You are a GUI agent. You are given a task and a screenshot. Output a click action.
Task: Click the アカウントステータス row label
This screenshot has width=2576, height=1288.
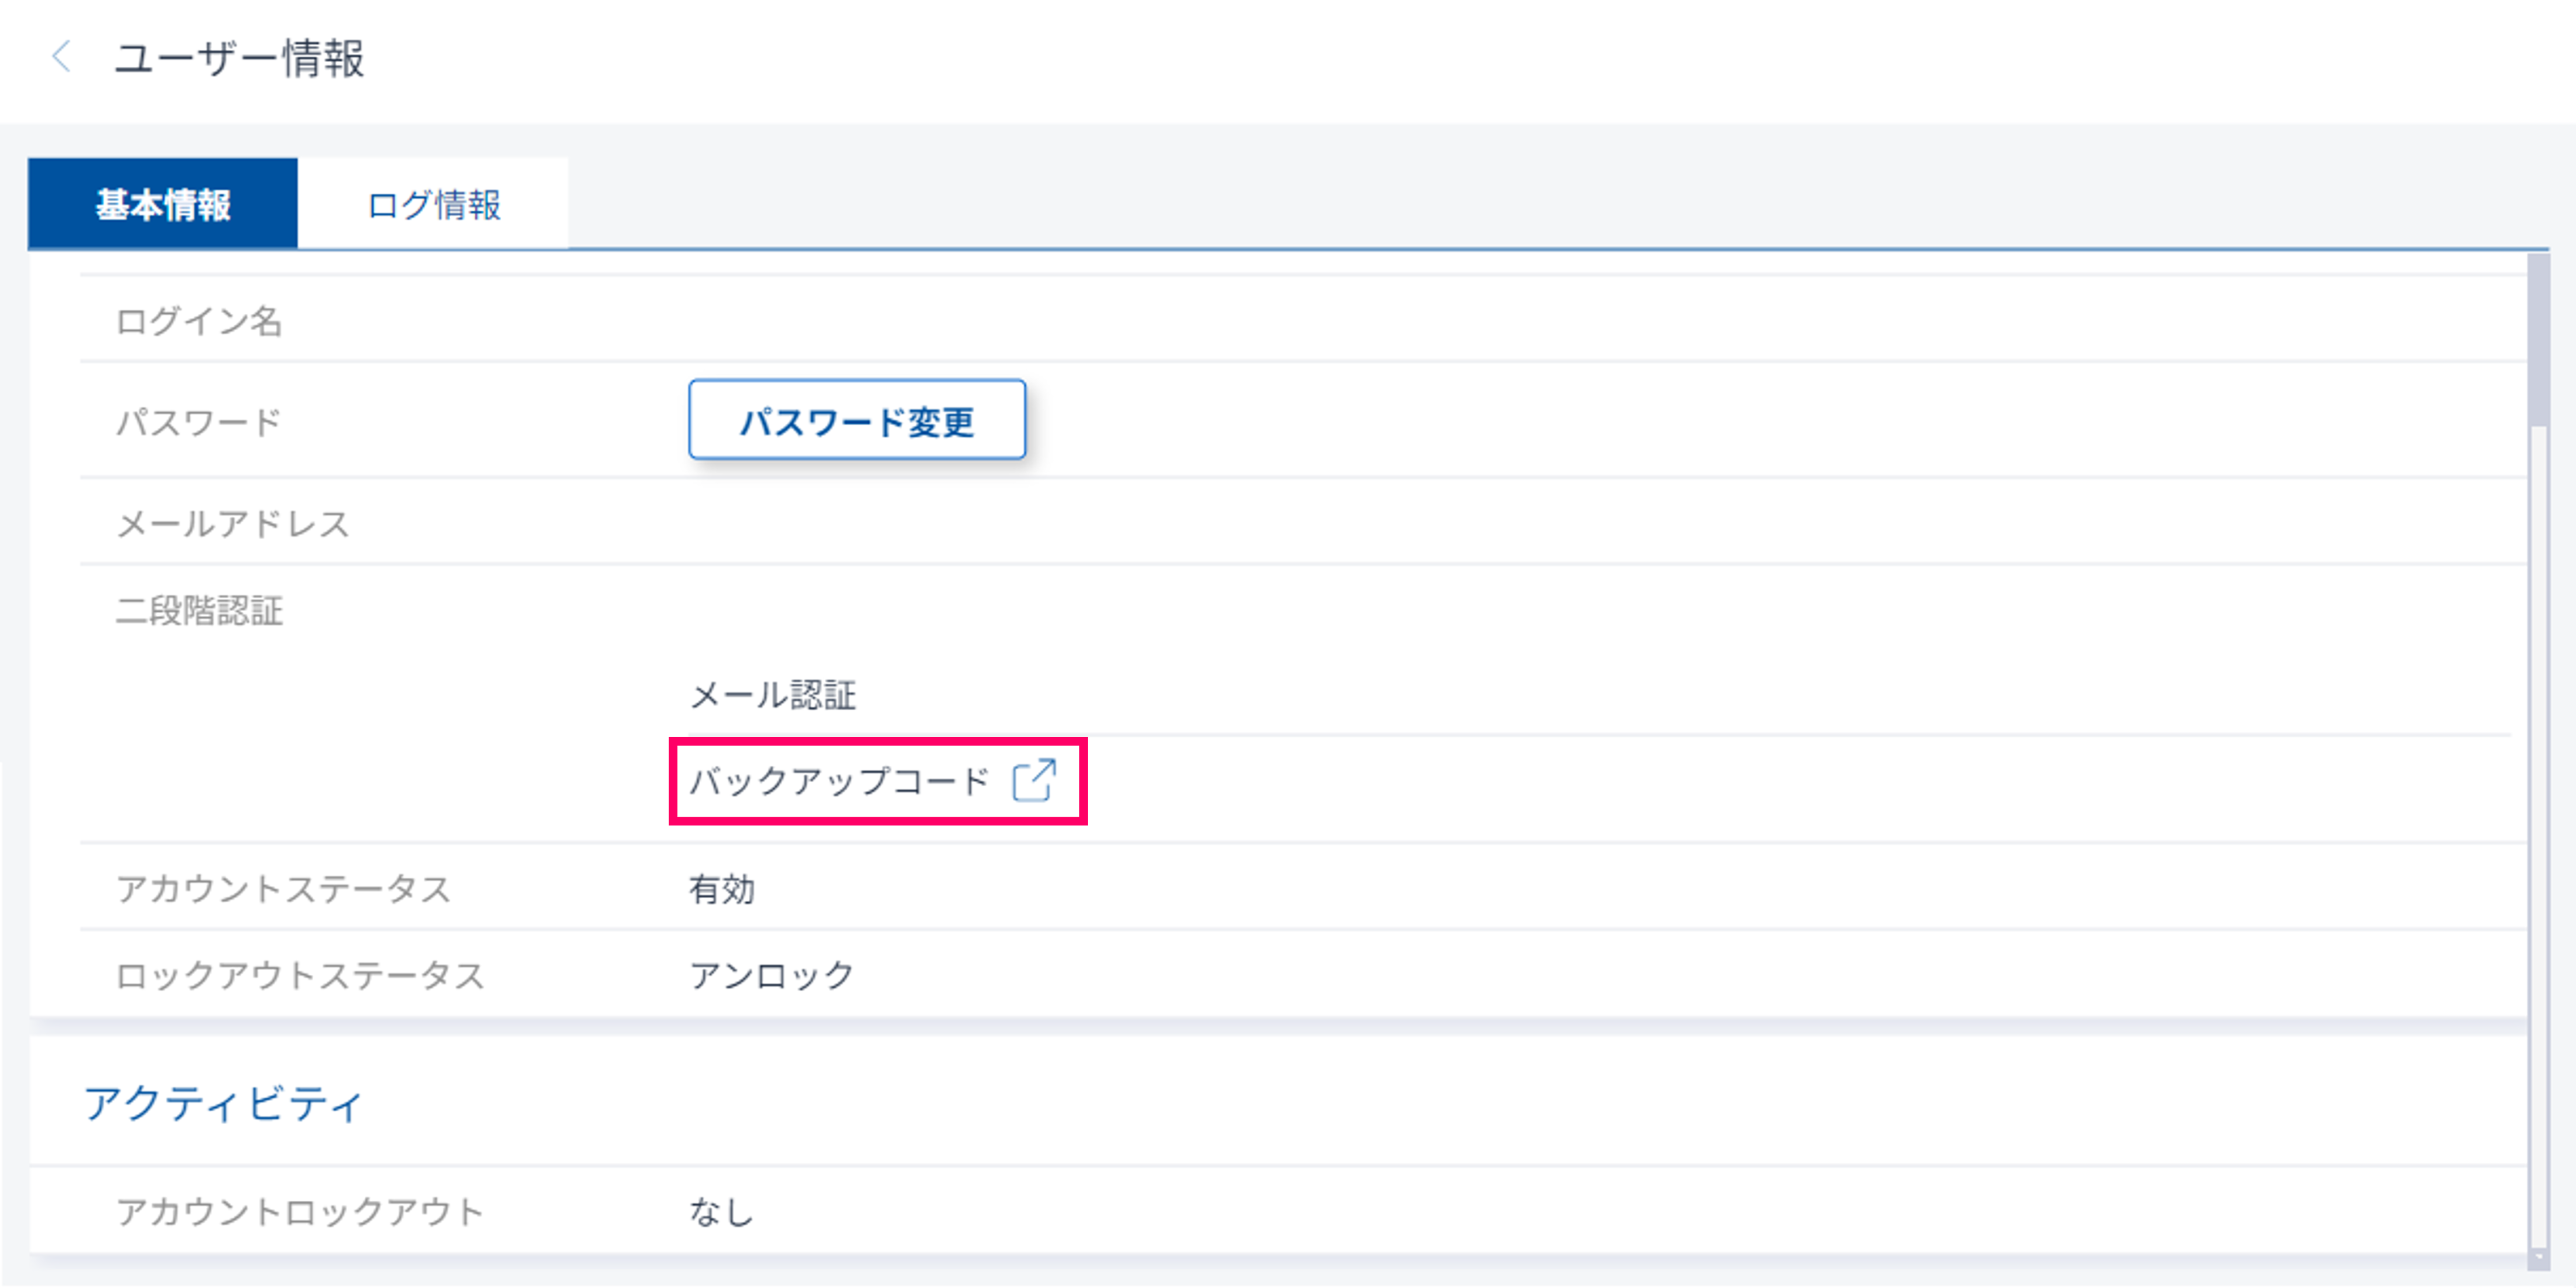pyautogui.click(x=284, y=888)
